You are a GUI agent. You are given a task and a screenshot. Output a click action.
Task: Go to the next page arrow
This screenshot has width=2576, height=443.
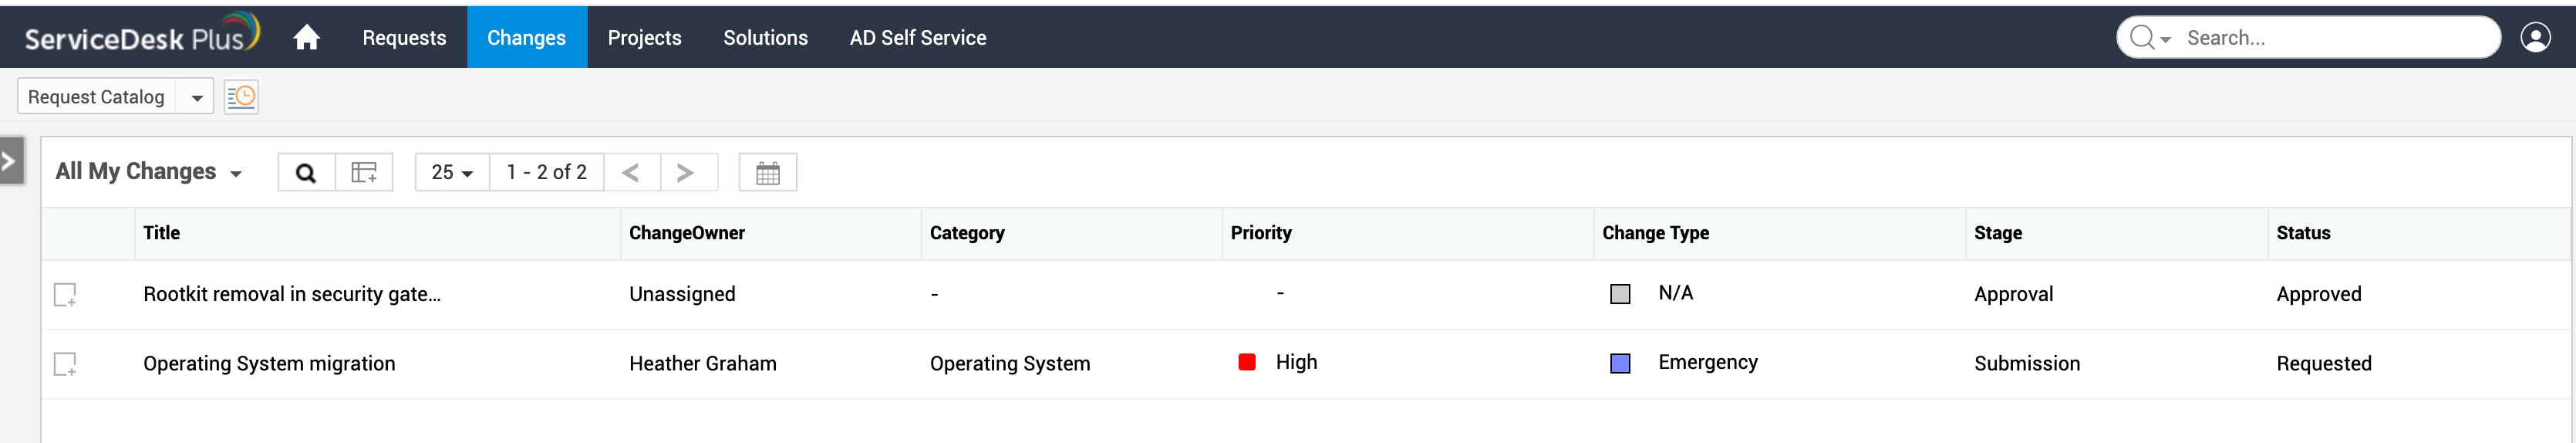685,173
